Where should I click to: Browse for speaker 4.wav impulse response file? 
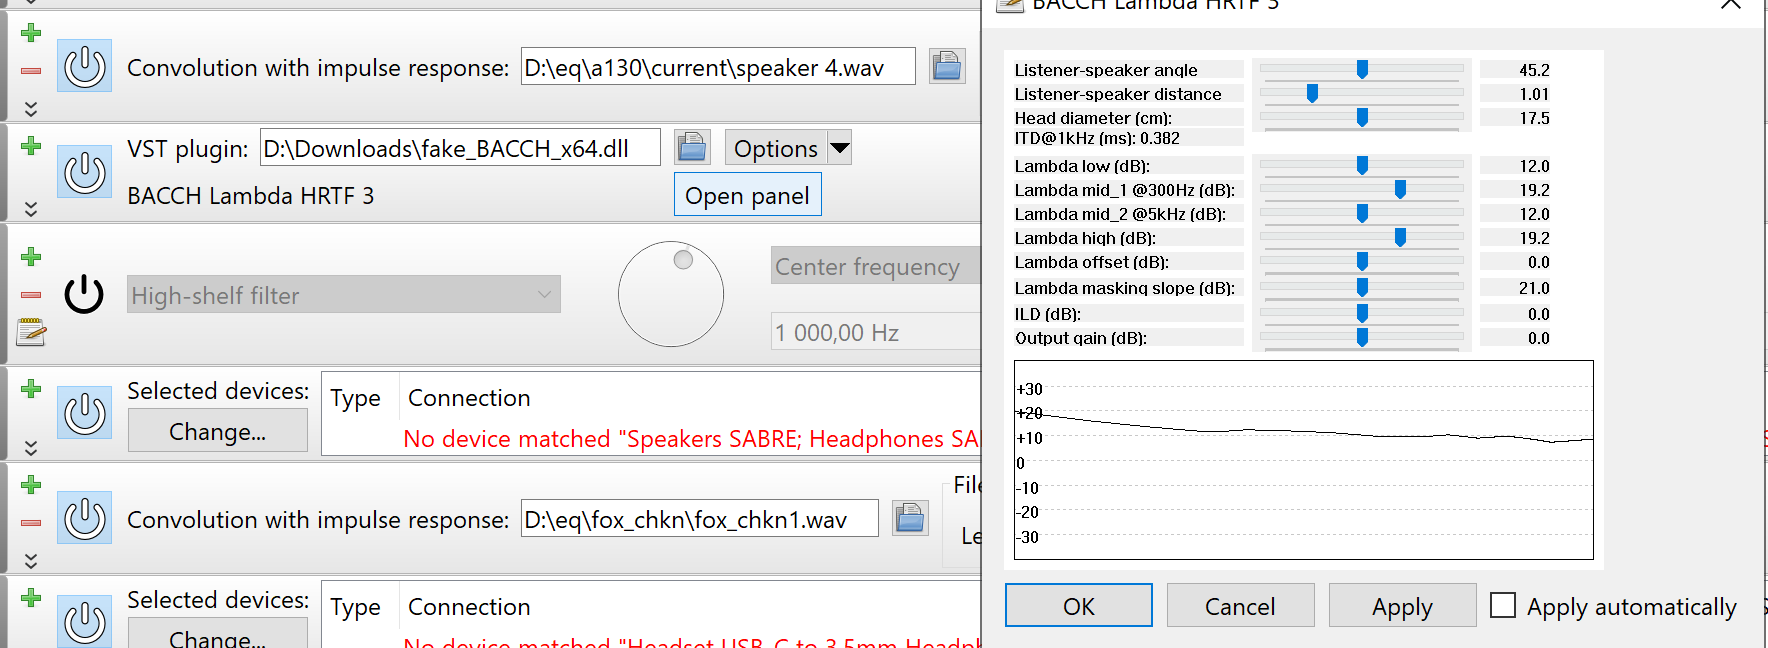tap(946, 66)
